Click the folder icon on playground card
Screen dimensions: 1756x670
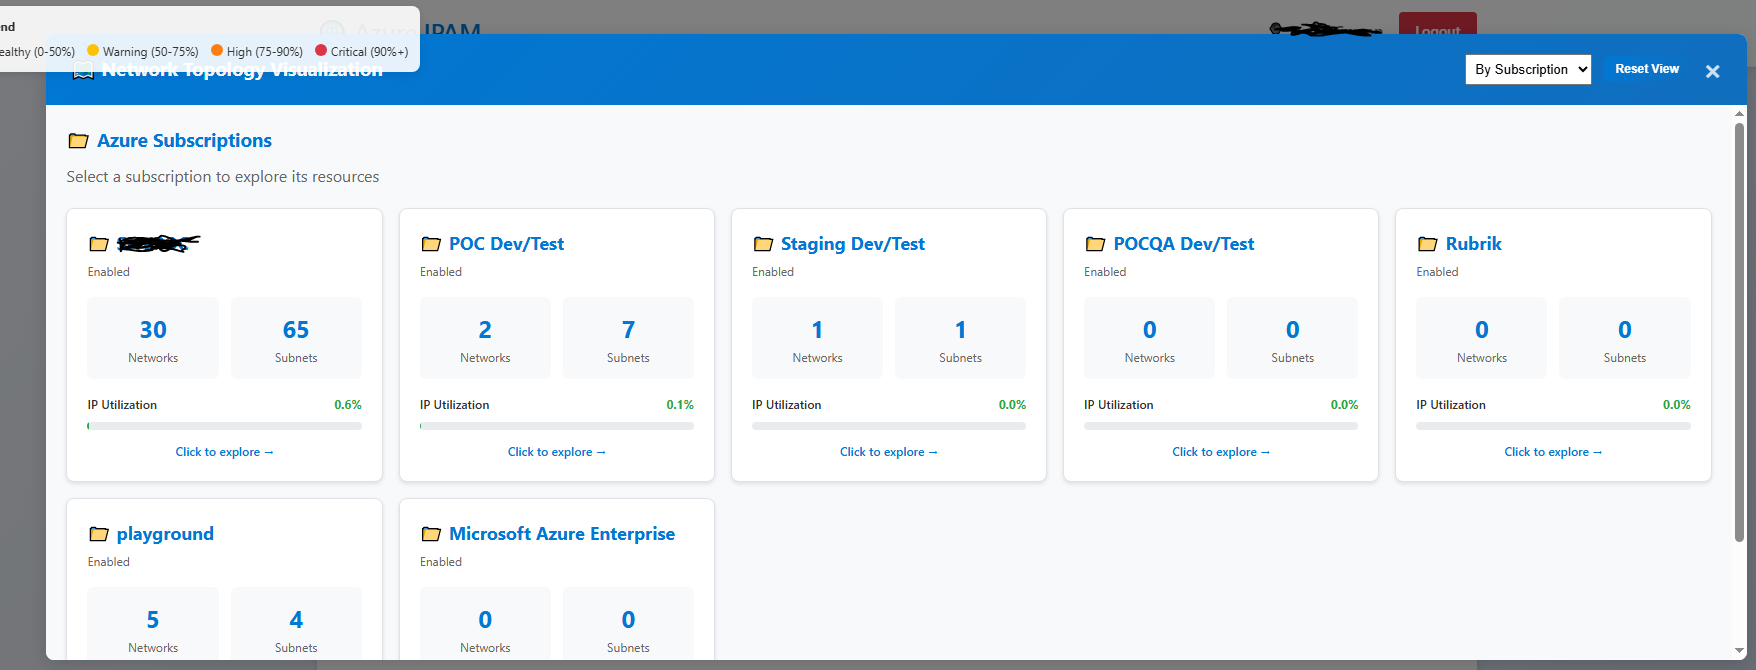tap(99, 534)
